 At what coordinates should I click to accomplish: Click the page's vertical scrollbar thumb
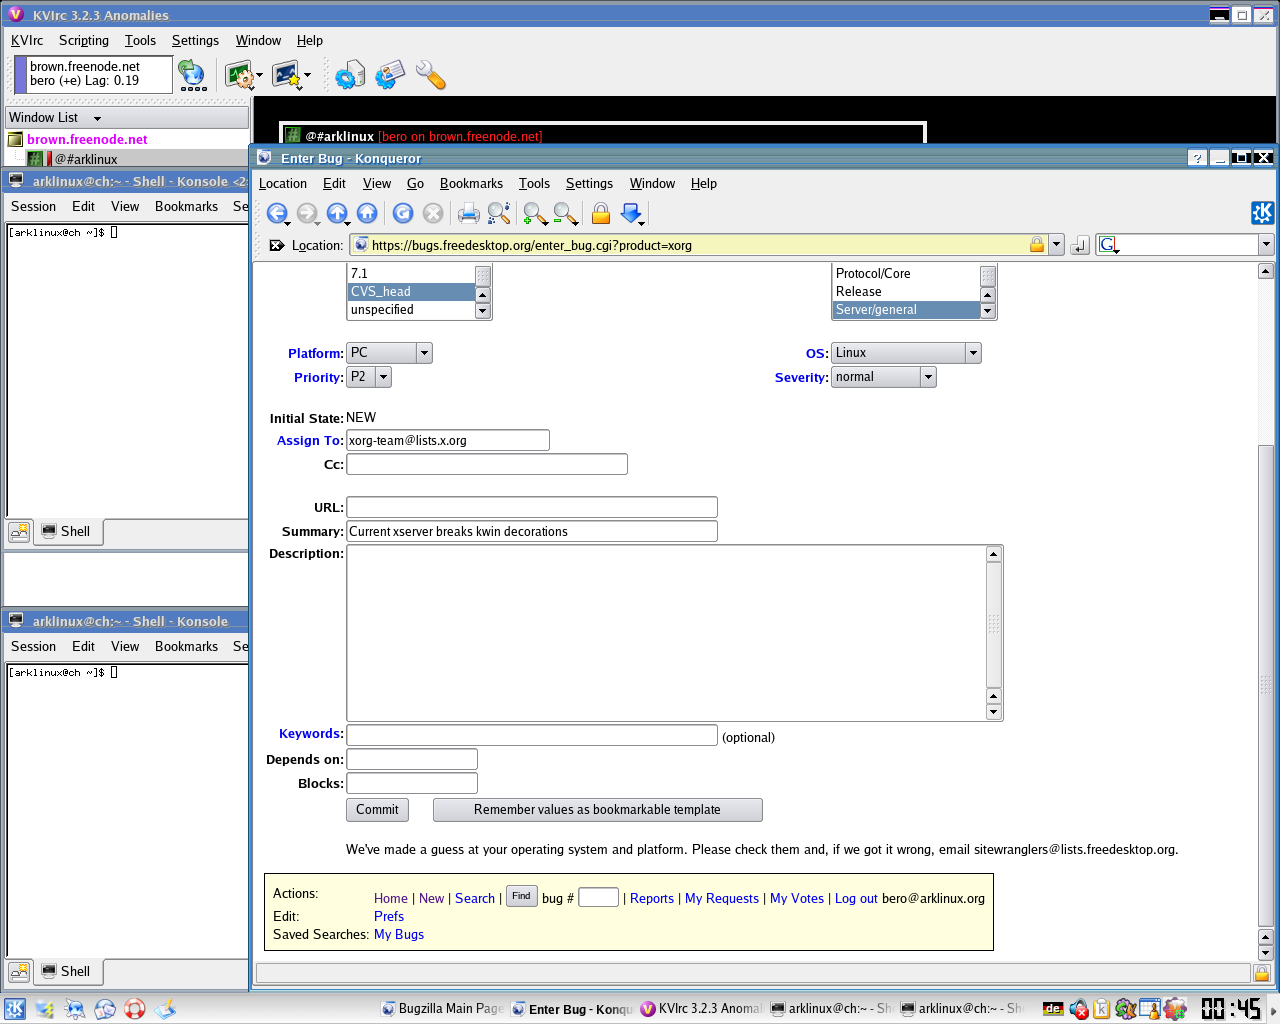(x=1265, y=685)
